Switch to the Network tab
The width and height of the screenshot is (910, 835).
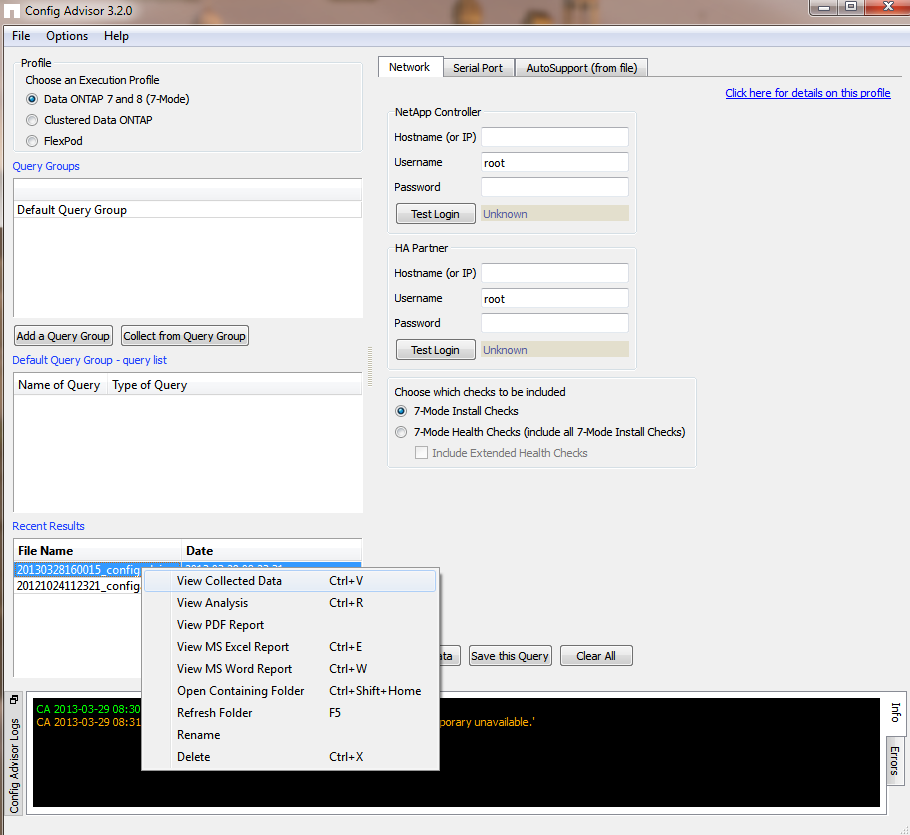410,67
